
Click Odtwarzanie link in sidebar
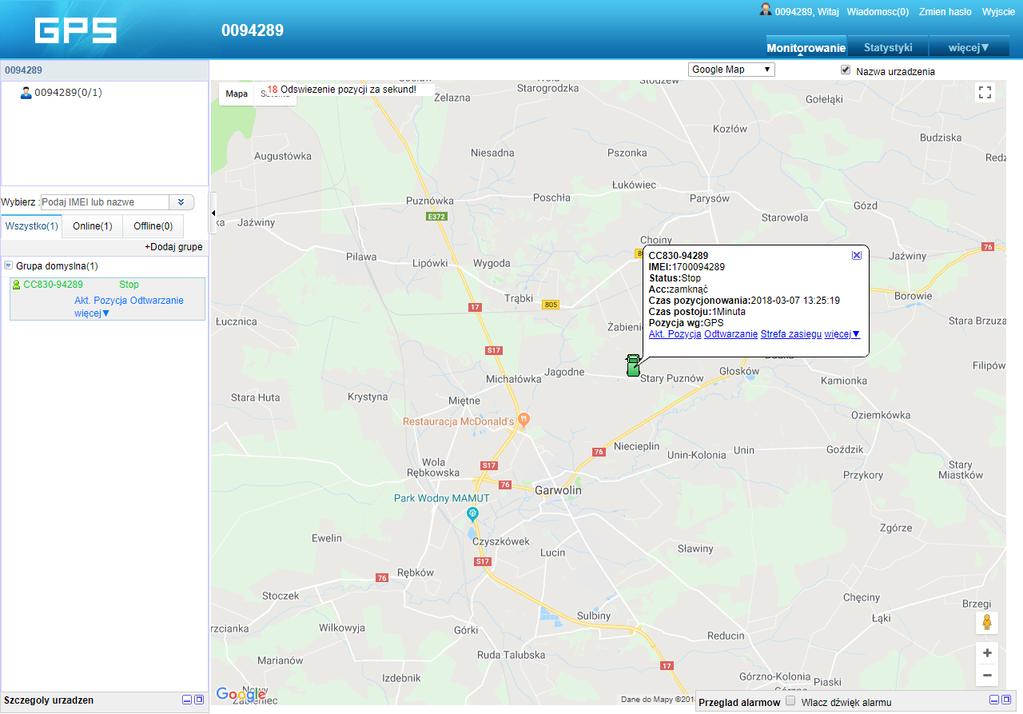(156, 300)
